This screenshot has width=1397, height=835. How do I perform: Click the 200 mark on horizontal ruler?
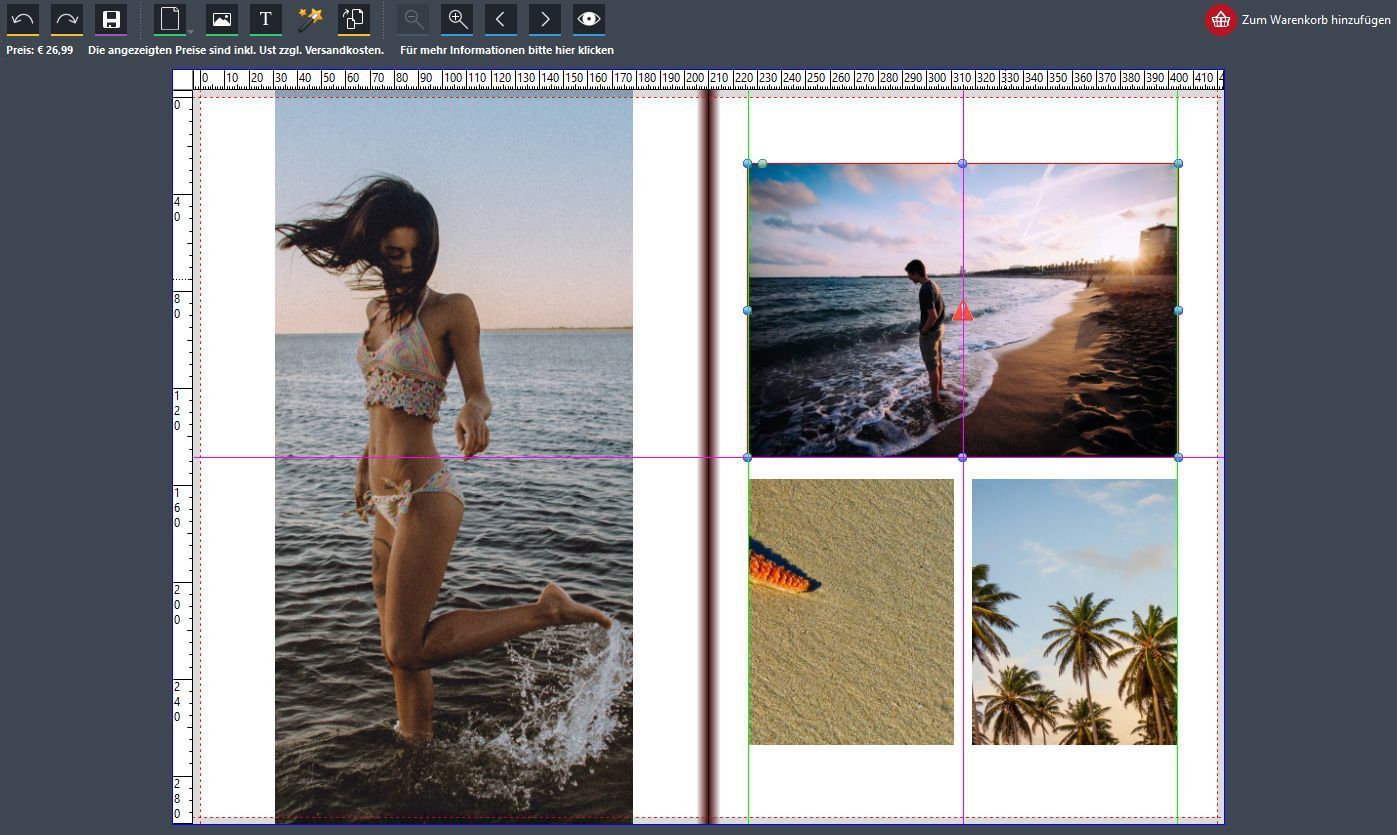pos(695,78)
